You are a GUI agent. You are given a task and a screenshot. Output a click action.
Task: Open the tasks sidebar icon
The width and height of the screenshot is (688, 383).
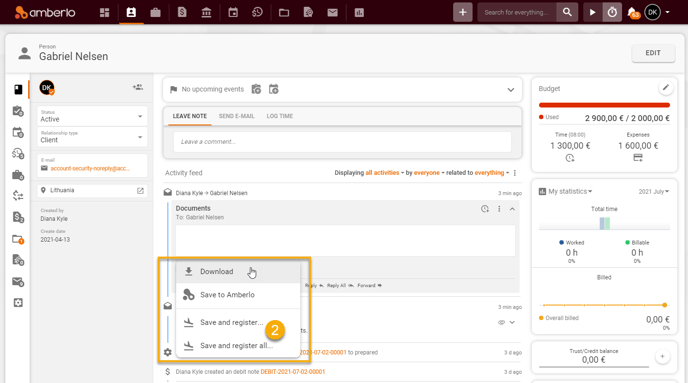18,111
